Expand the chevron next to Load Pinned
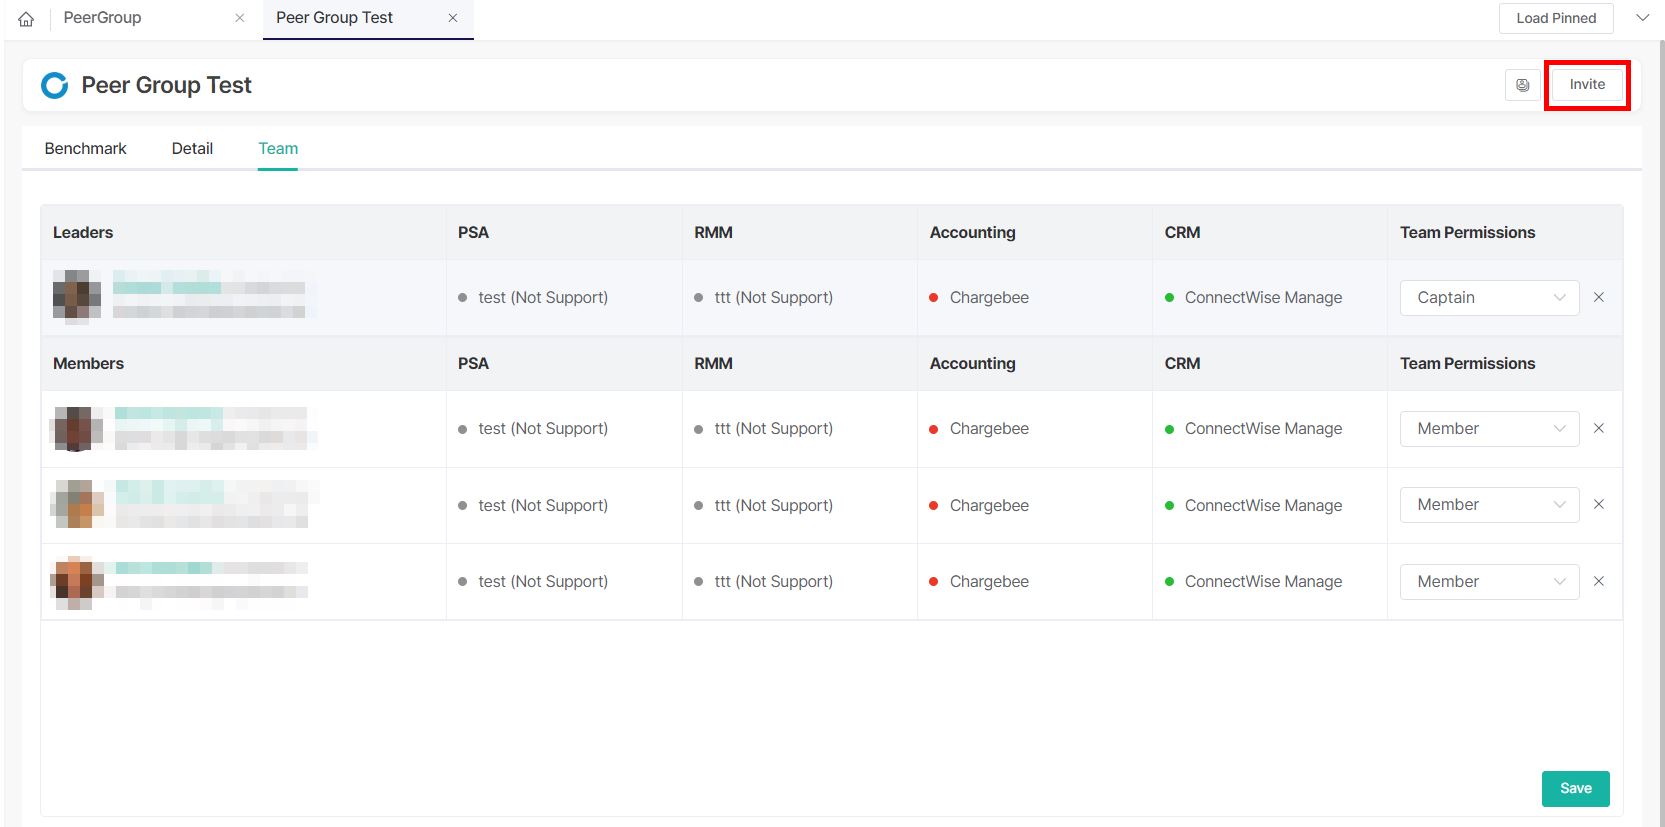 tap(1642, 18)
